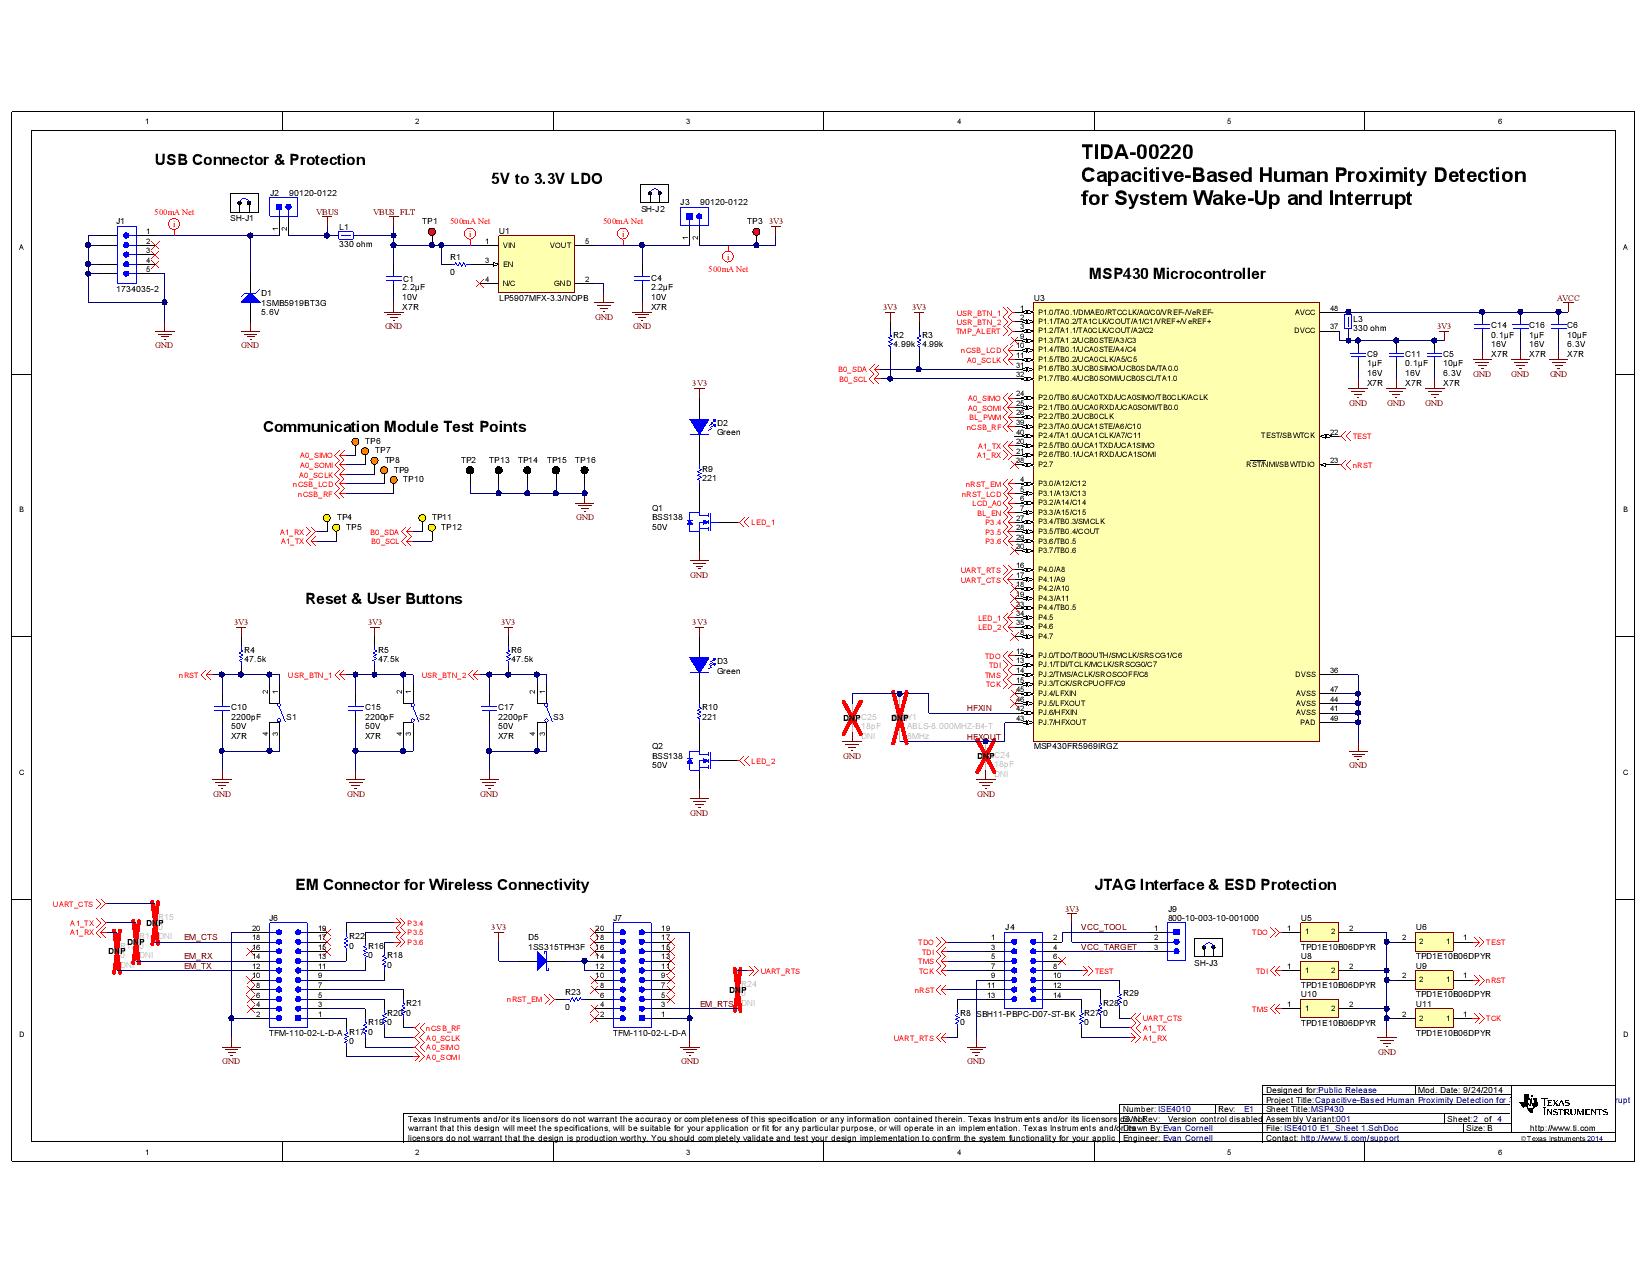The height and width of the screenshot is (1275, 1650).
Task: Click the black TP2 test point pad
Action: [x=470, y=469]
